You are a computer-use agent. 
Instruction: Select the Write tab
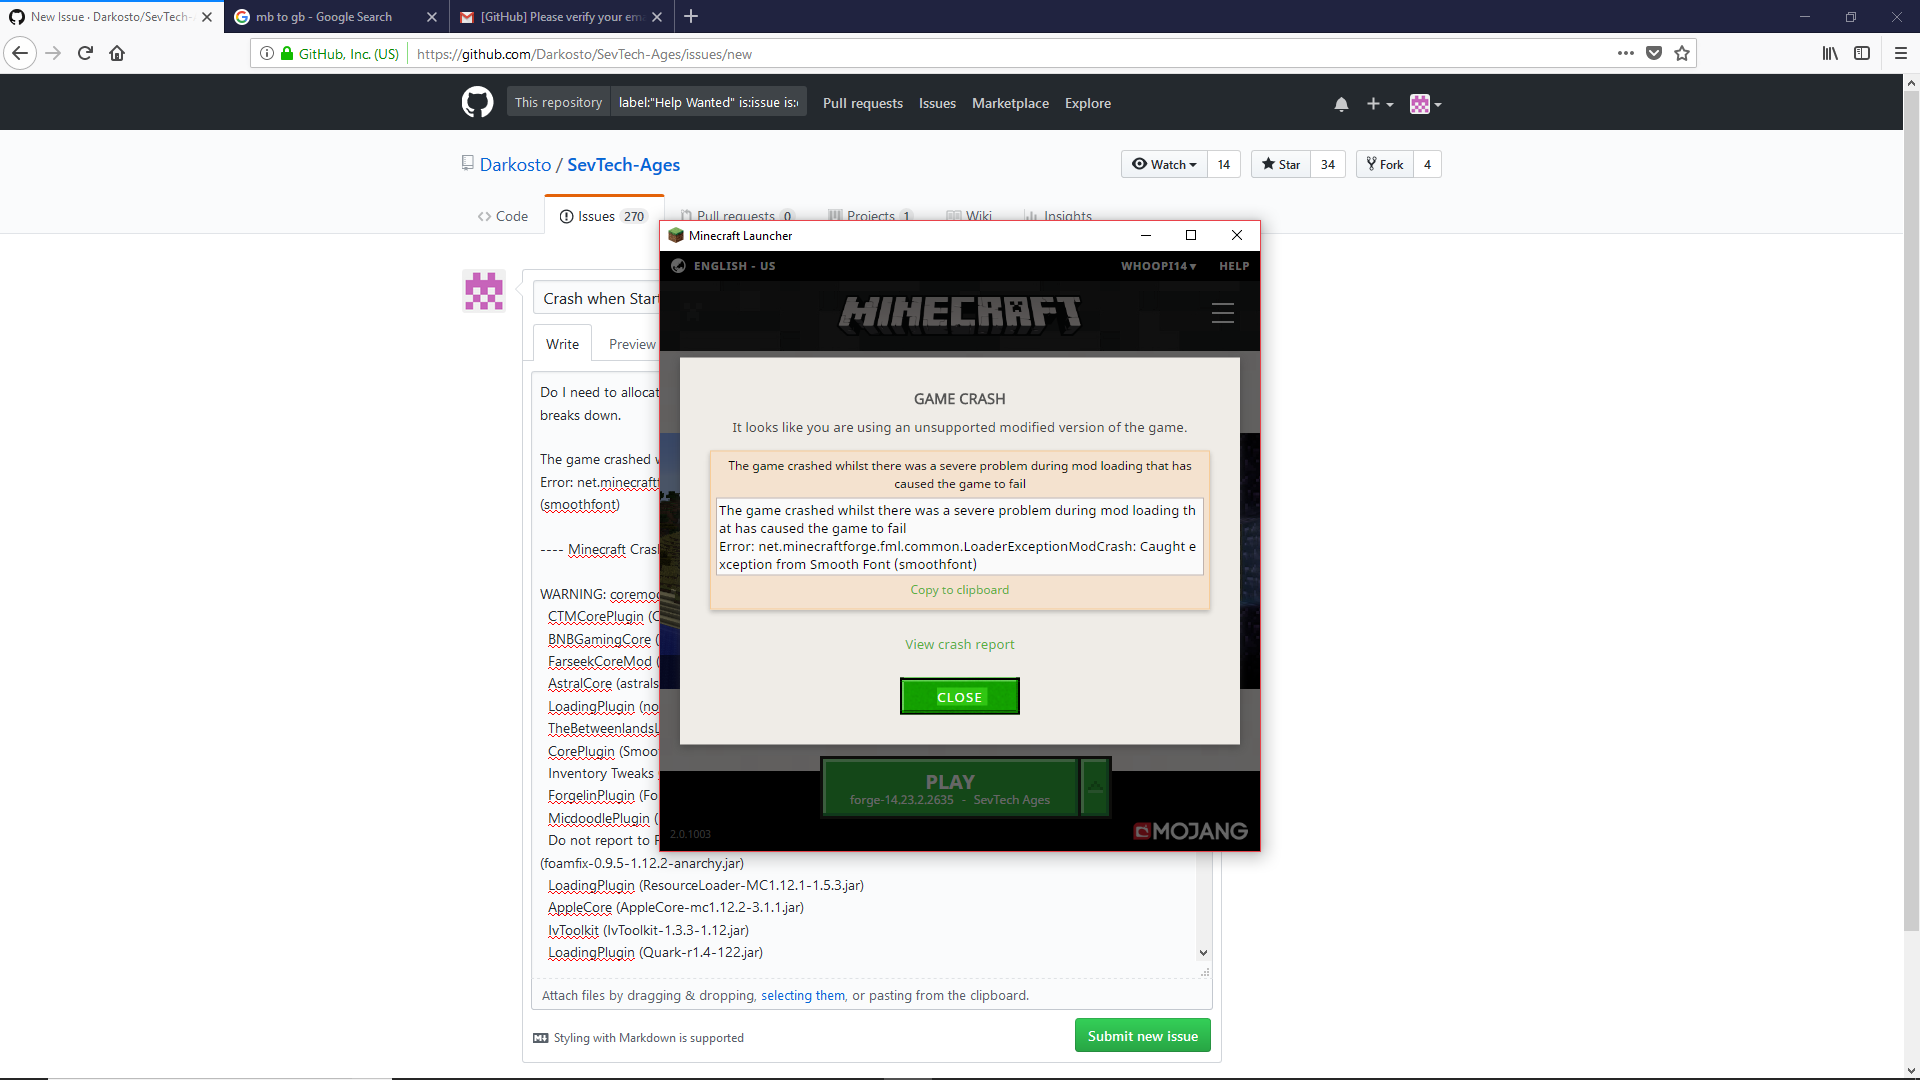pos(562,344)
